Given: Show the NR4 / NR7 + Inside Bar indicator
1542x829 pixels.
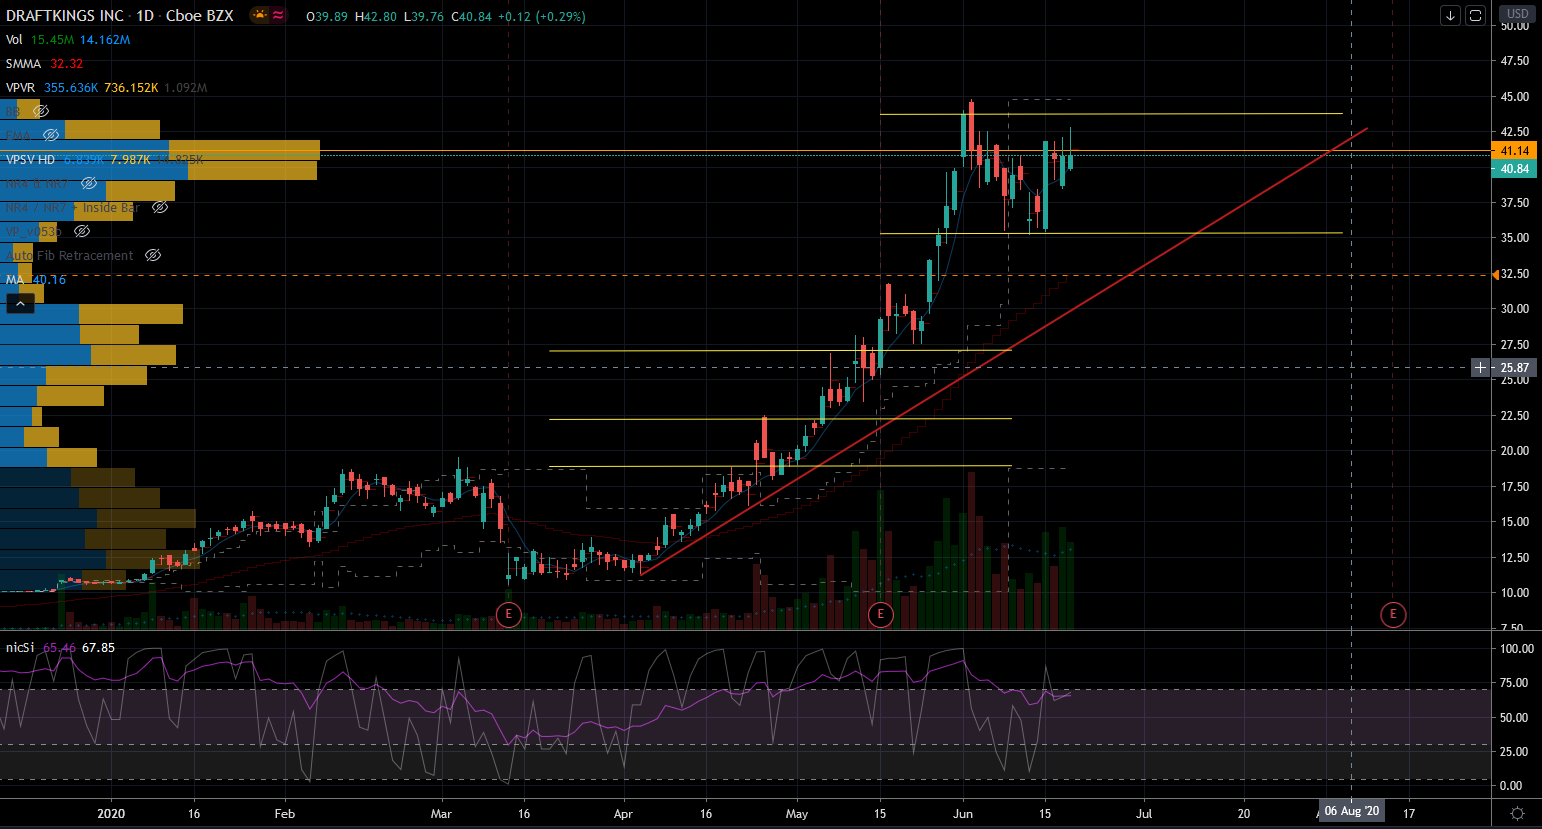Looking at the screenshot, I should point(160,207).
